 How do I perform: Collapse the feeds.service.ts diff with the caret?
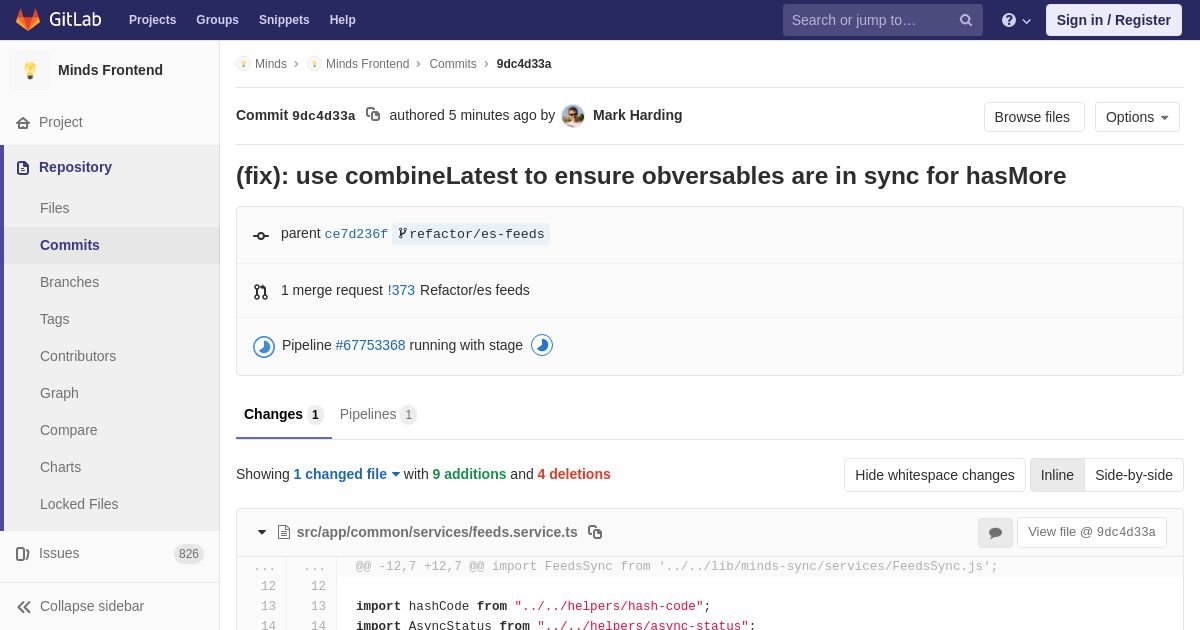[262, 532]
